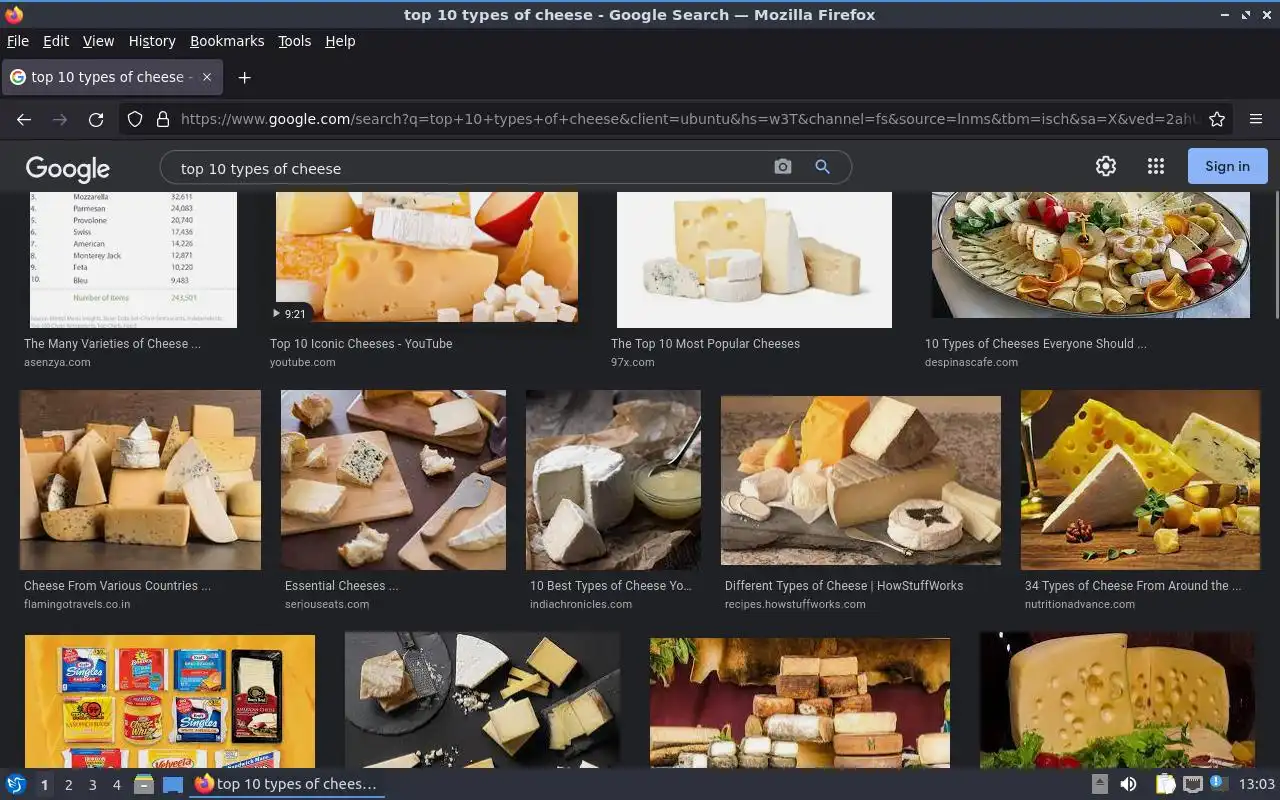The width and height of the screenshot is (1280, 800).
Task: Open the clipboard tray icon
Action: pos(1165,784)
